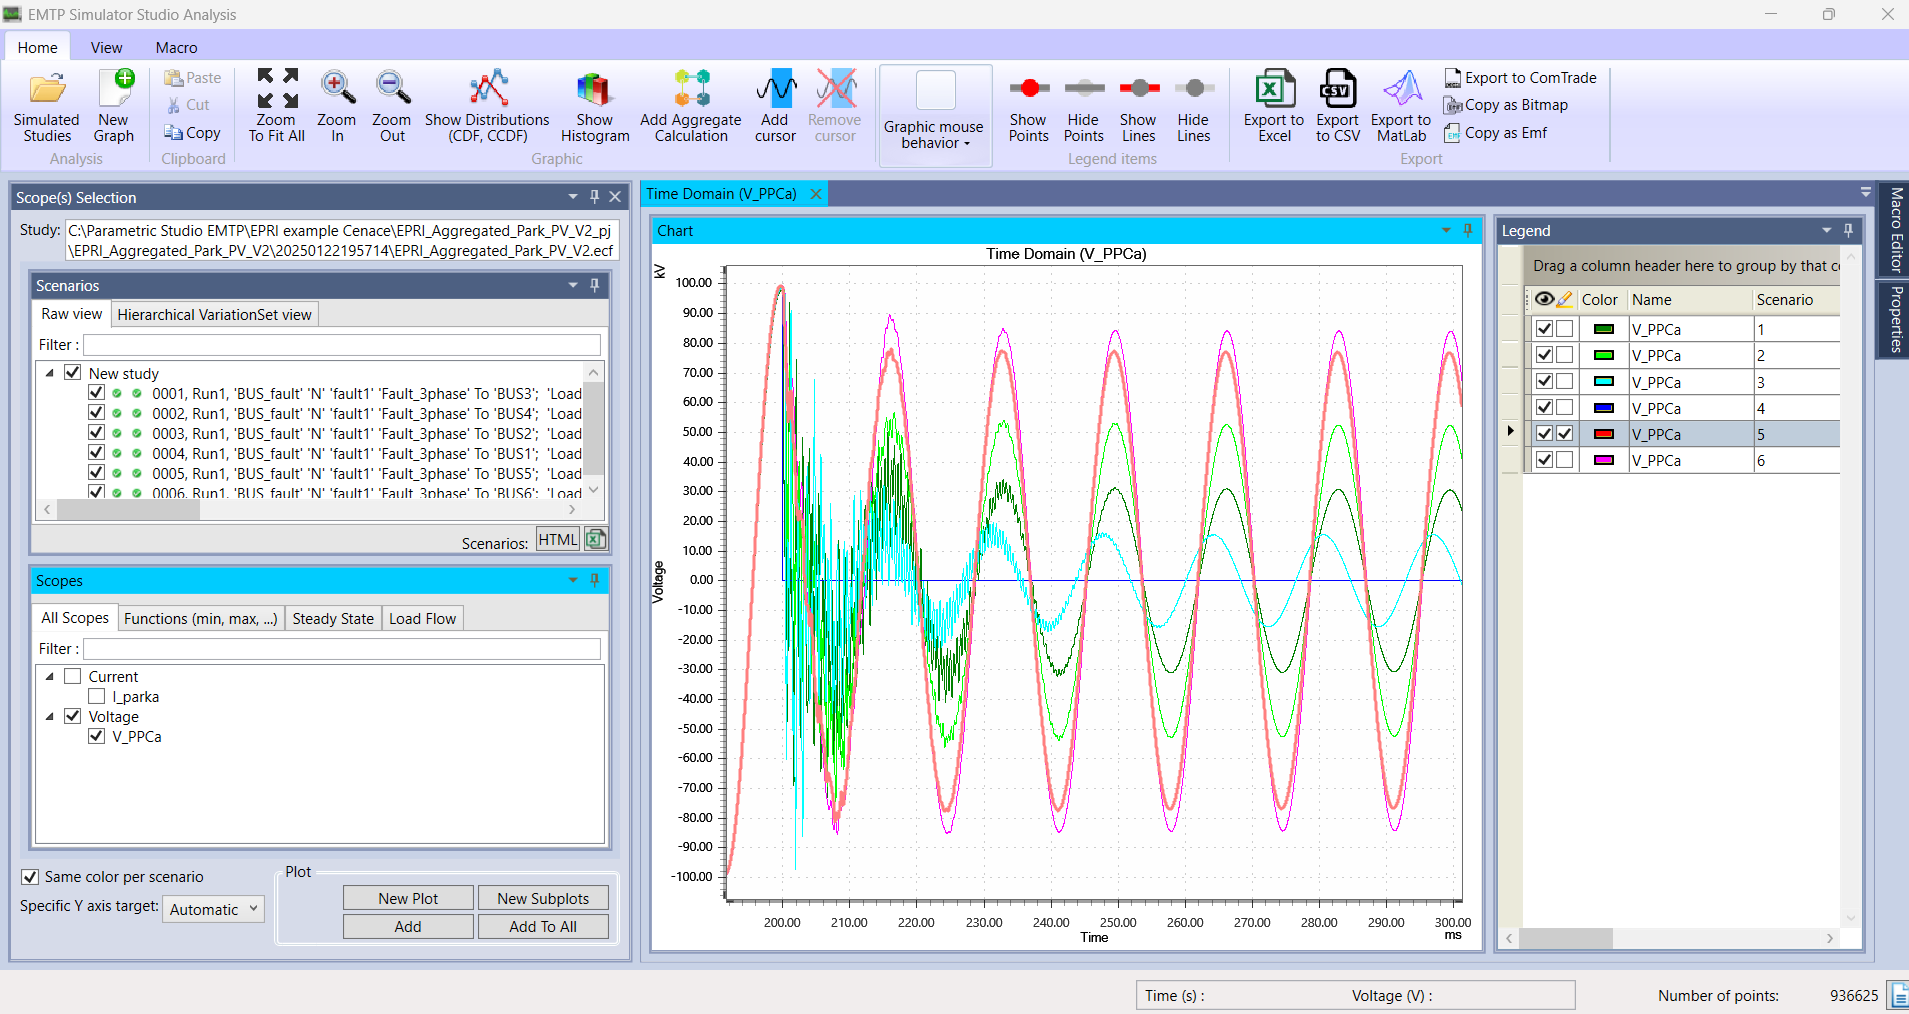Viewport: 1909px width, 1014px height.
Task: Add a cursor to the chart
Action: [775, 104]
